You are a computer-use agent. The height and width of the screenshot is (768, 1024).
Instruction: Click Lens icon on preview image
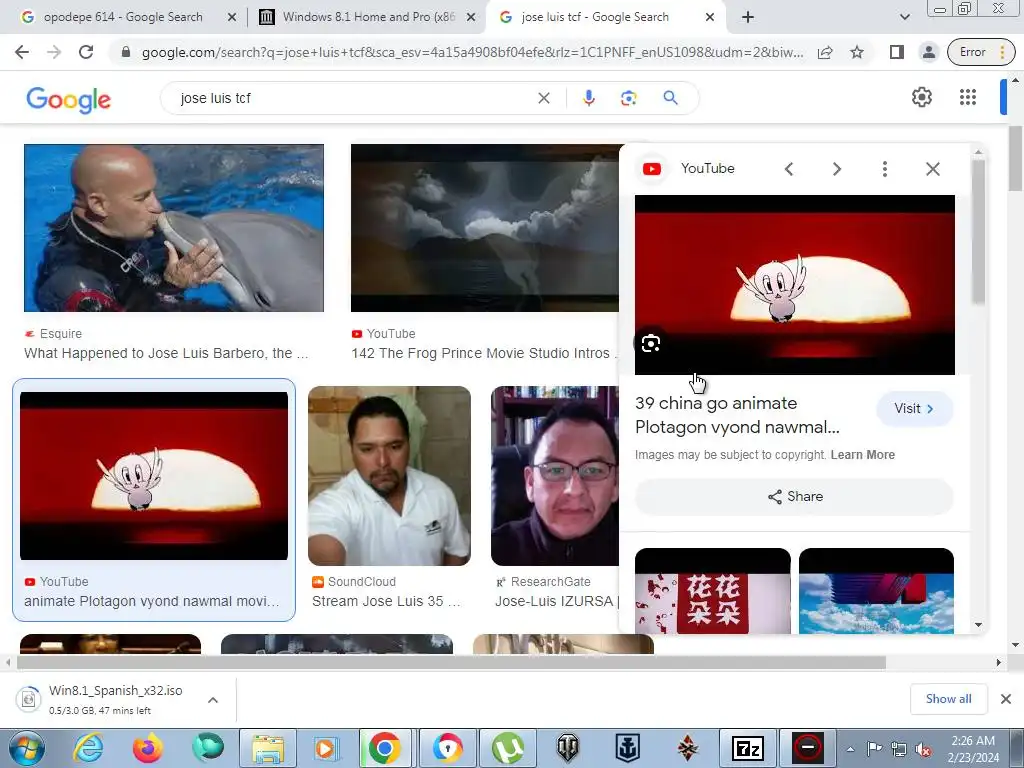(650, 344)
